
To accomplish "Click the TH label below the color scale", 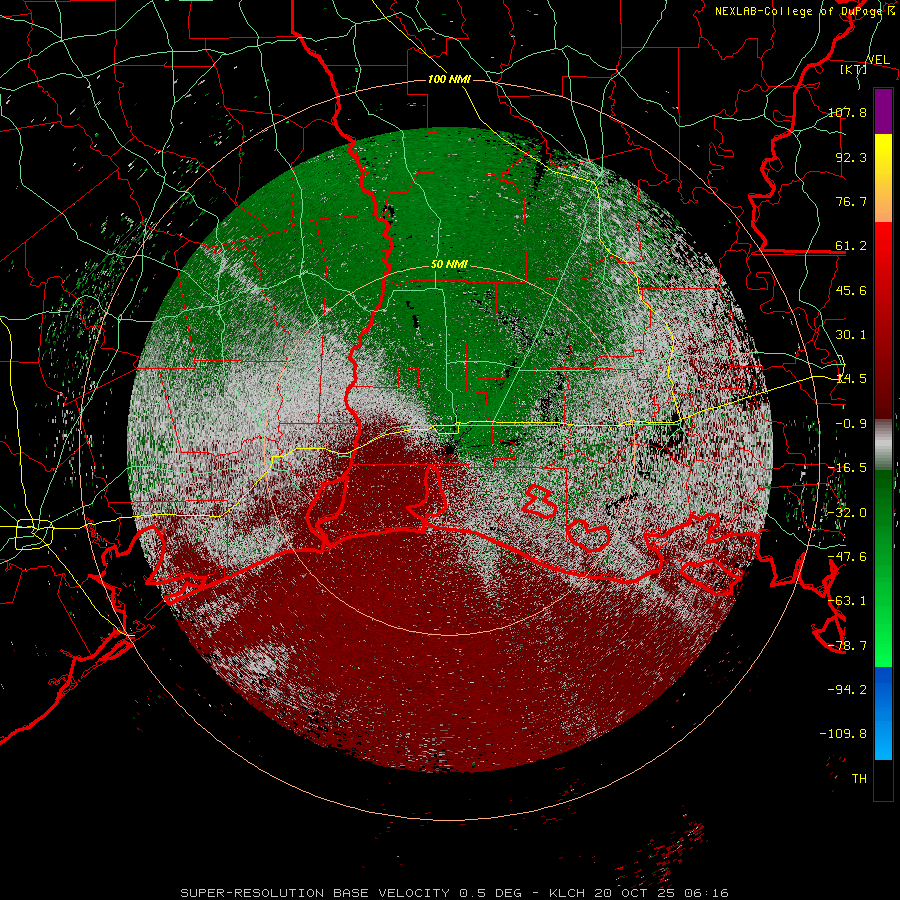I will tap(859, 779).
